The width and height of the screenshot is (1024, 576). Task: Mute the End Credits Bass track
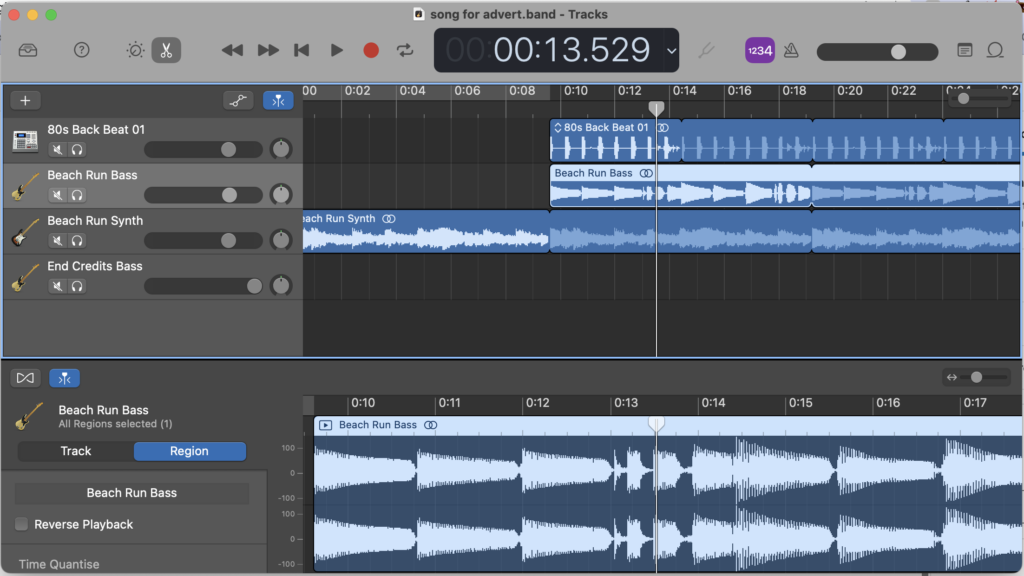[57, 286]
